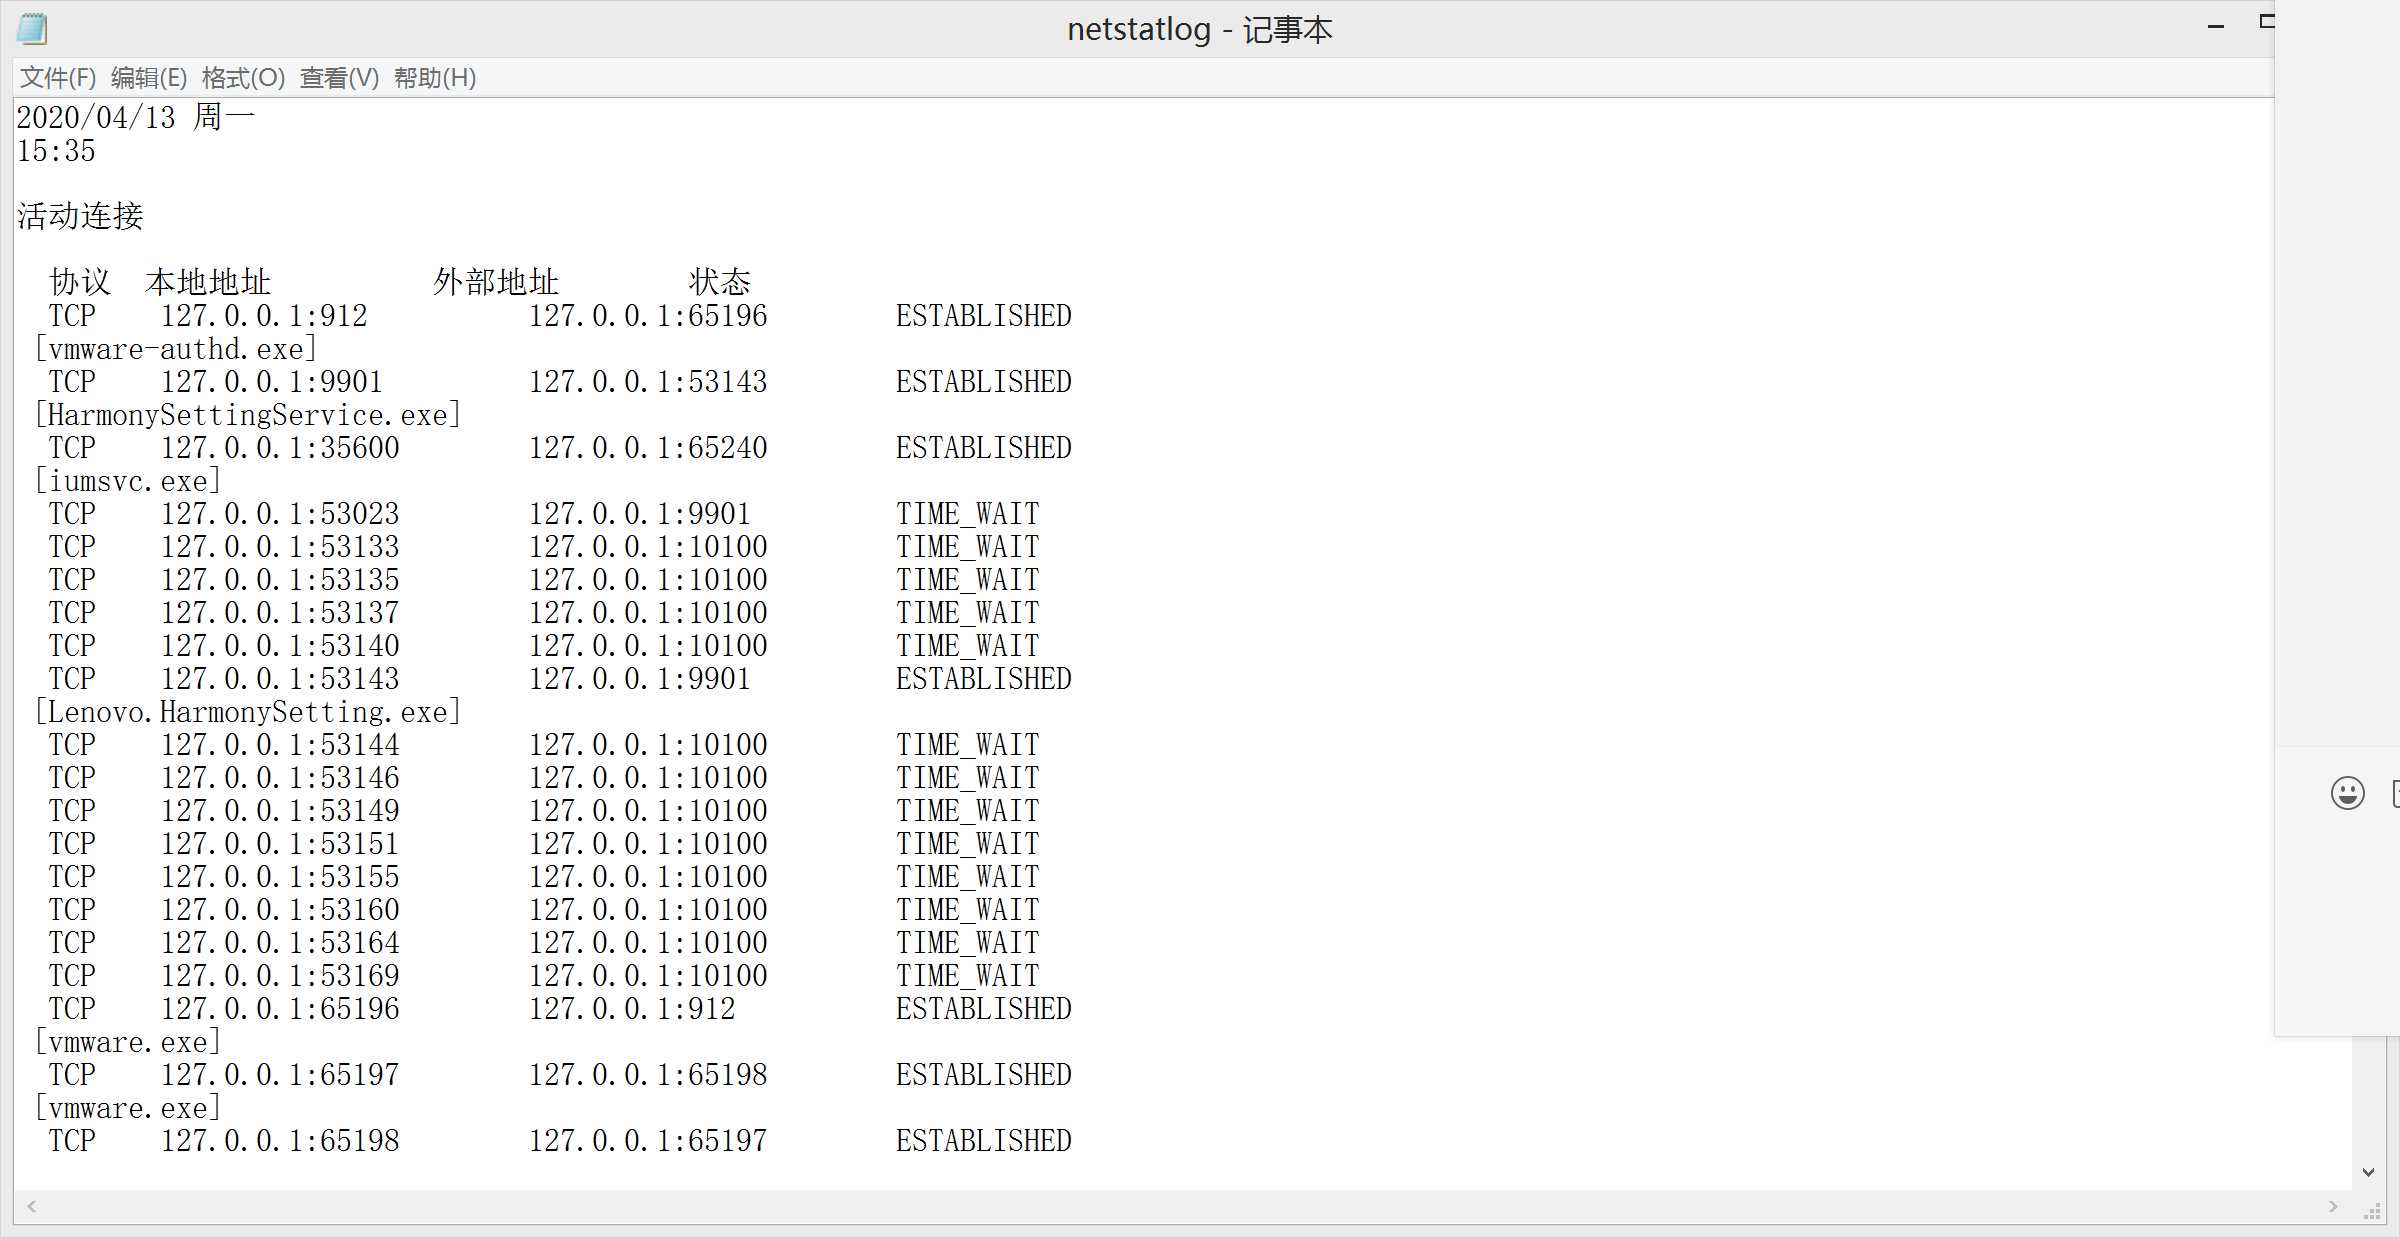
Task: Click the column header 状态
Action: click(720, 282)
